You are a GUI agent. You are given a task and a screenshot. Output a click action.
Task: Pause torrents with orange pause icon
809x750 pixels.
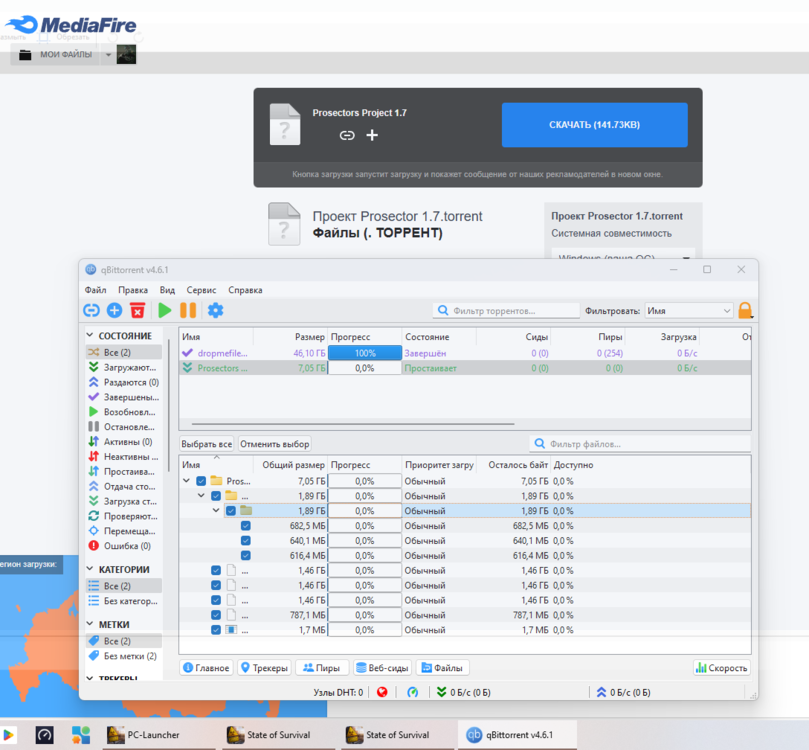click(188, 311)
